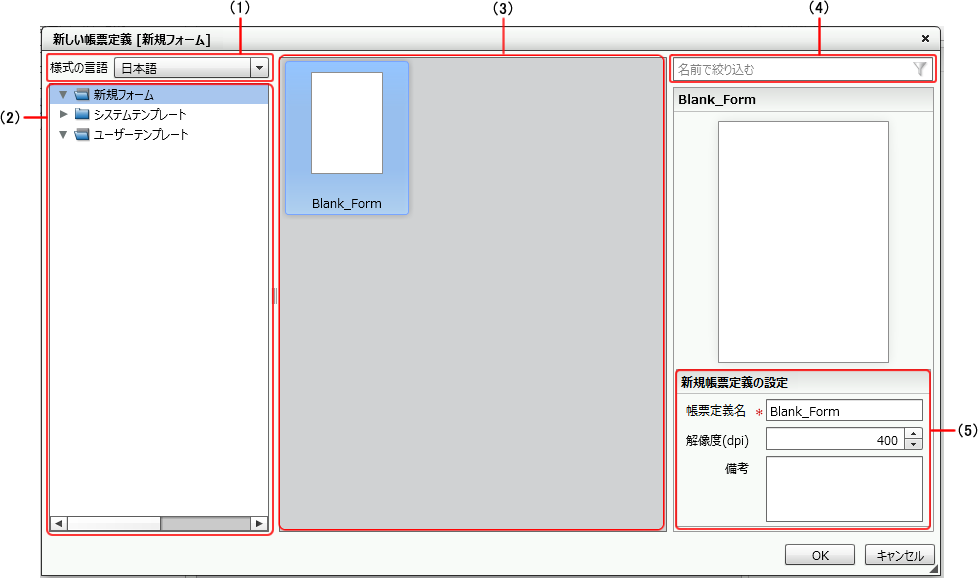Click inside the 備考 remarks text area
Image resolution: width=978 pixels, height=578 pixels.
[844, 490]
